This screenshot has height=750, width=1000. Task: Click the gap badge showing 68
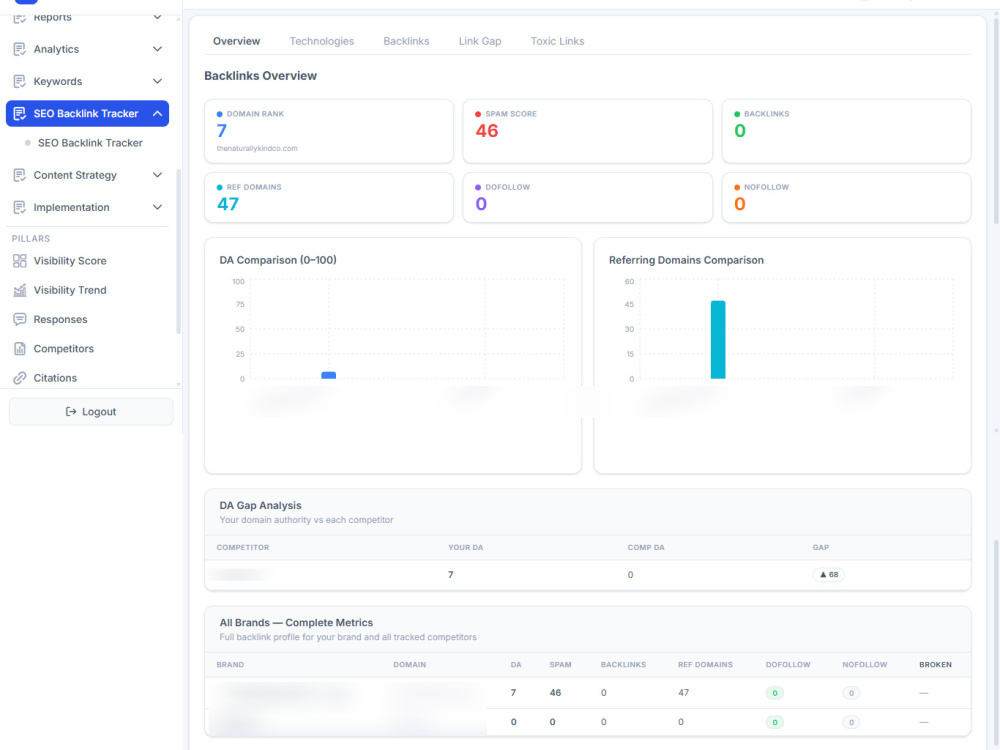click(828, 575)
